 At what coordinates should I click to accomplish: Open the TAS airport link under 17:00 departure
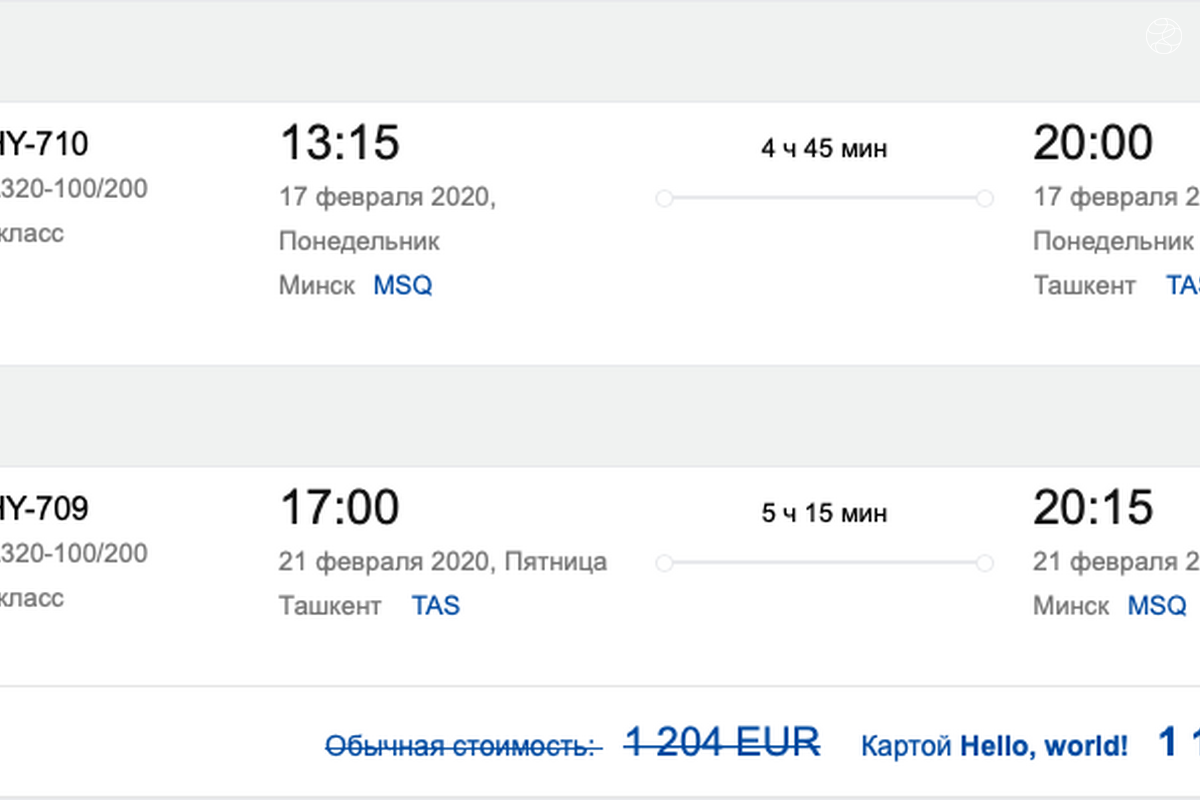436,605
